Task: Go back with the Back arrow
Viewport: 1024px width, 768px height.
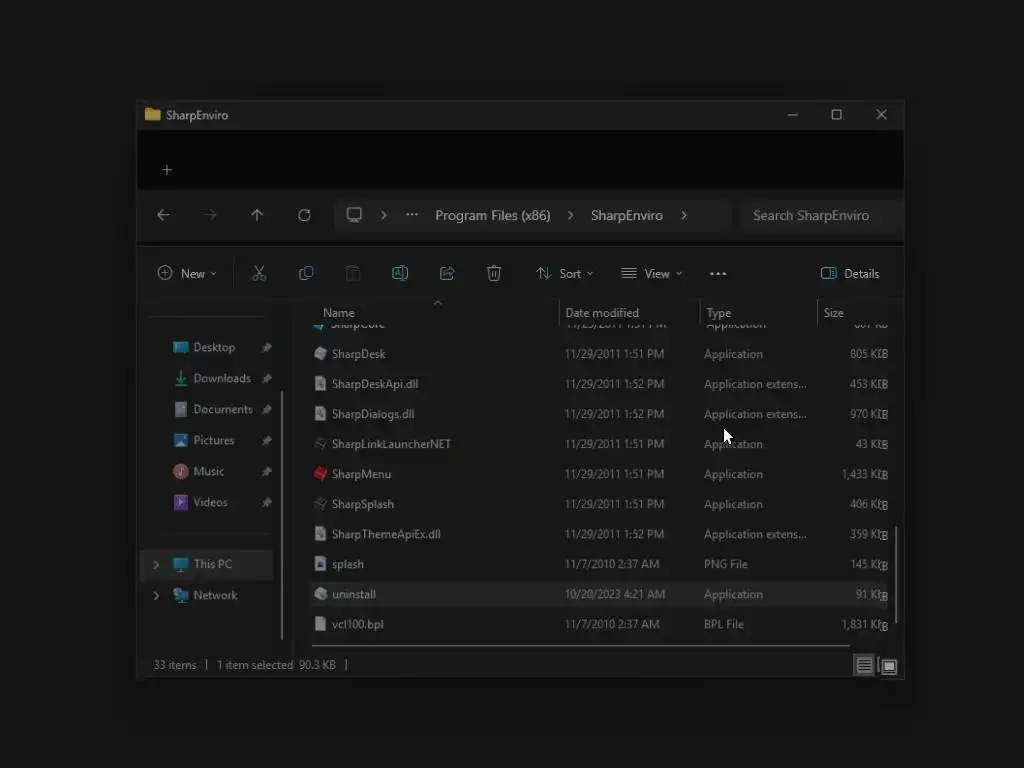Action: pyautogui.click(x=163, y=215)
